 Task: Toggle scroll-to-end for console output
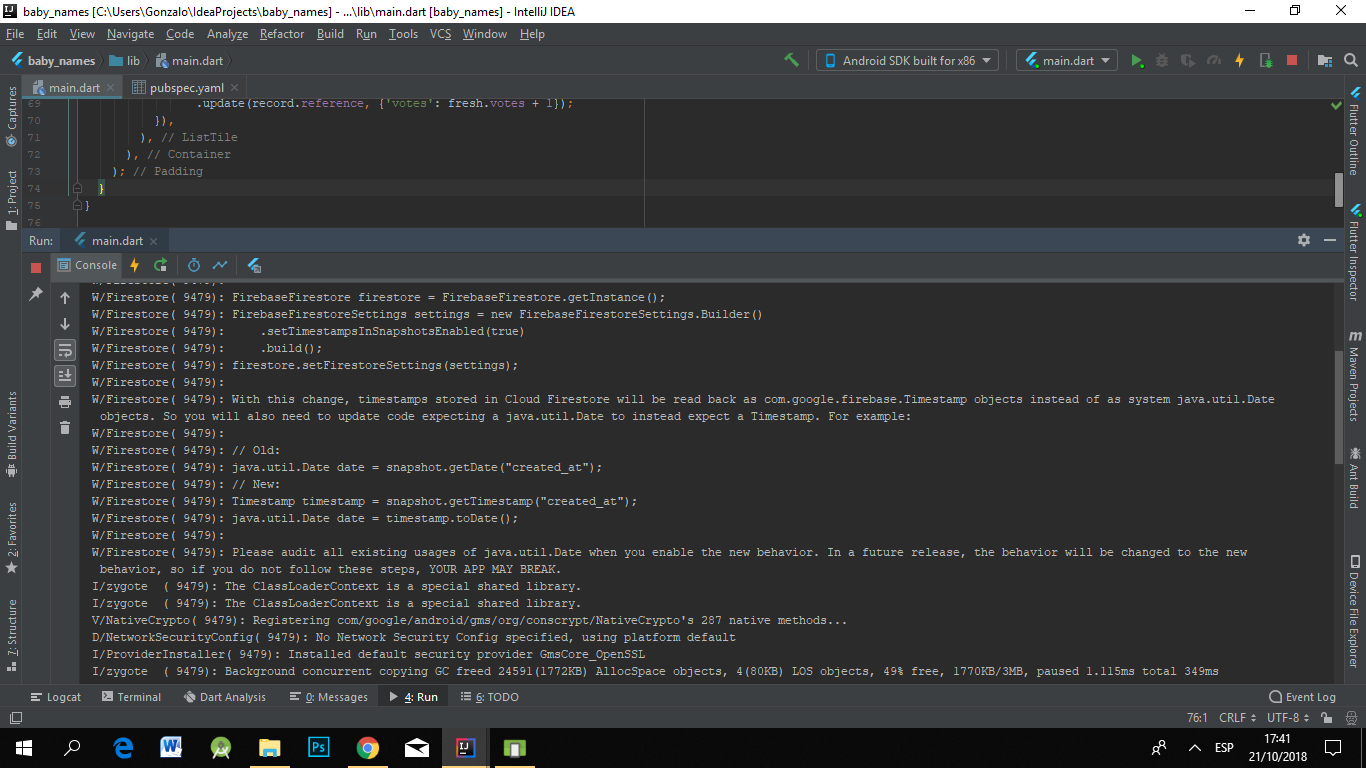point(64,375)
